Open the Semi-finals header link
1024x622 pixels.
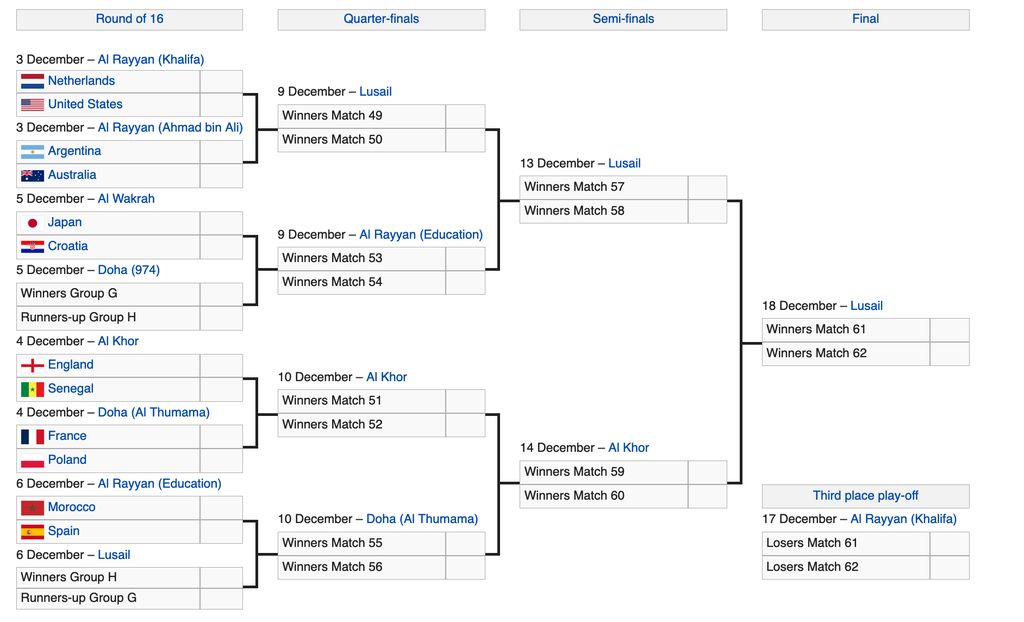[x=623, y=19]
